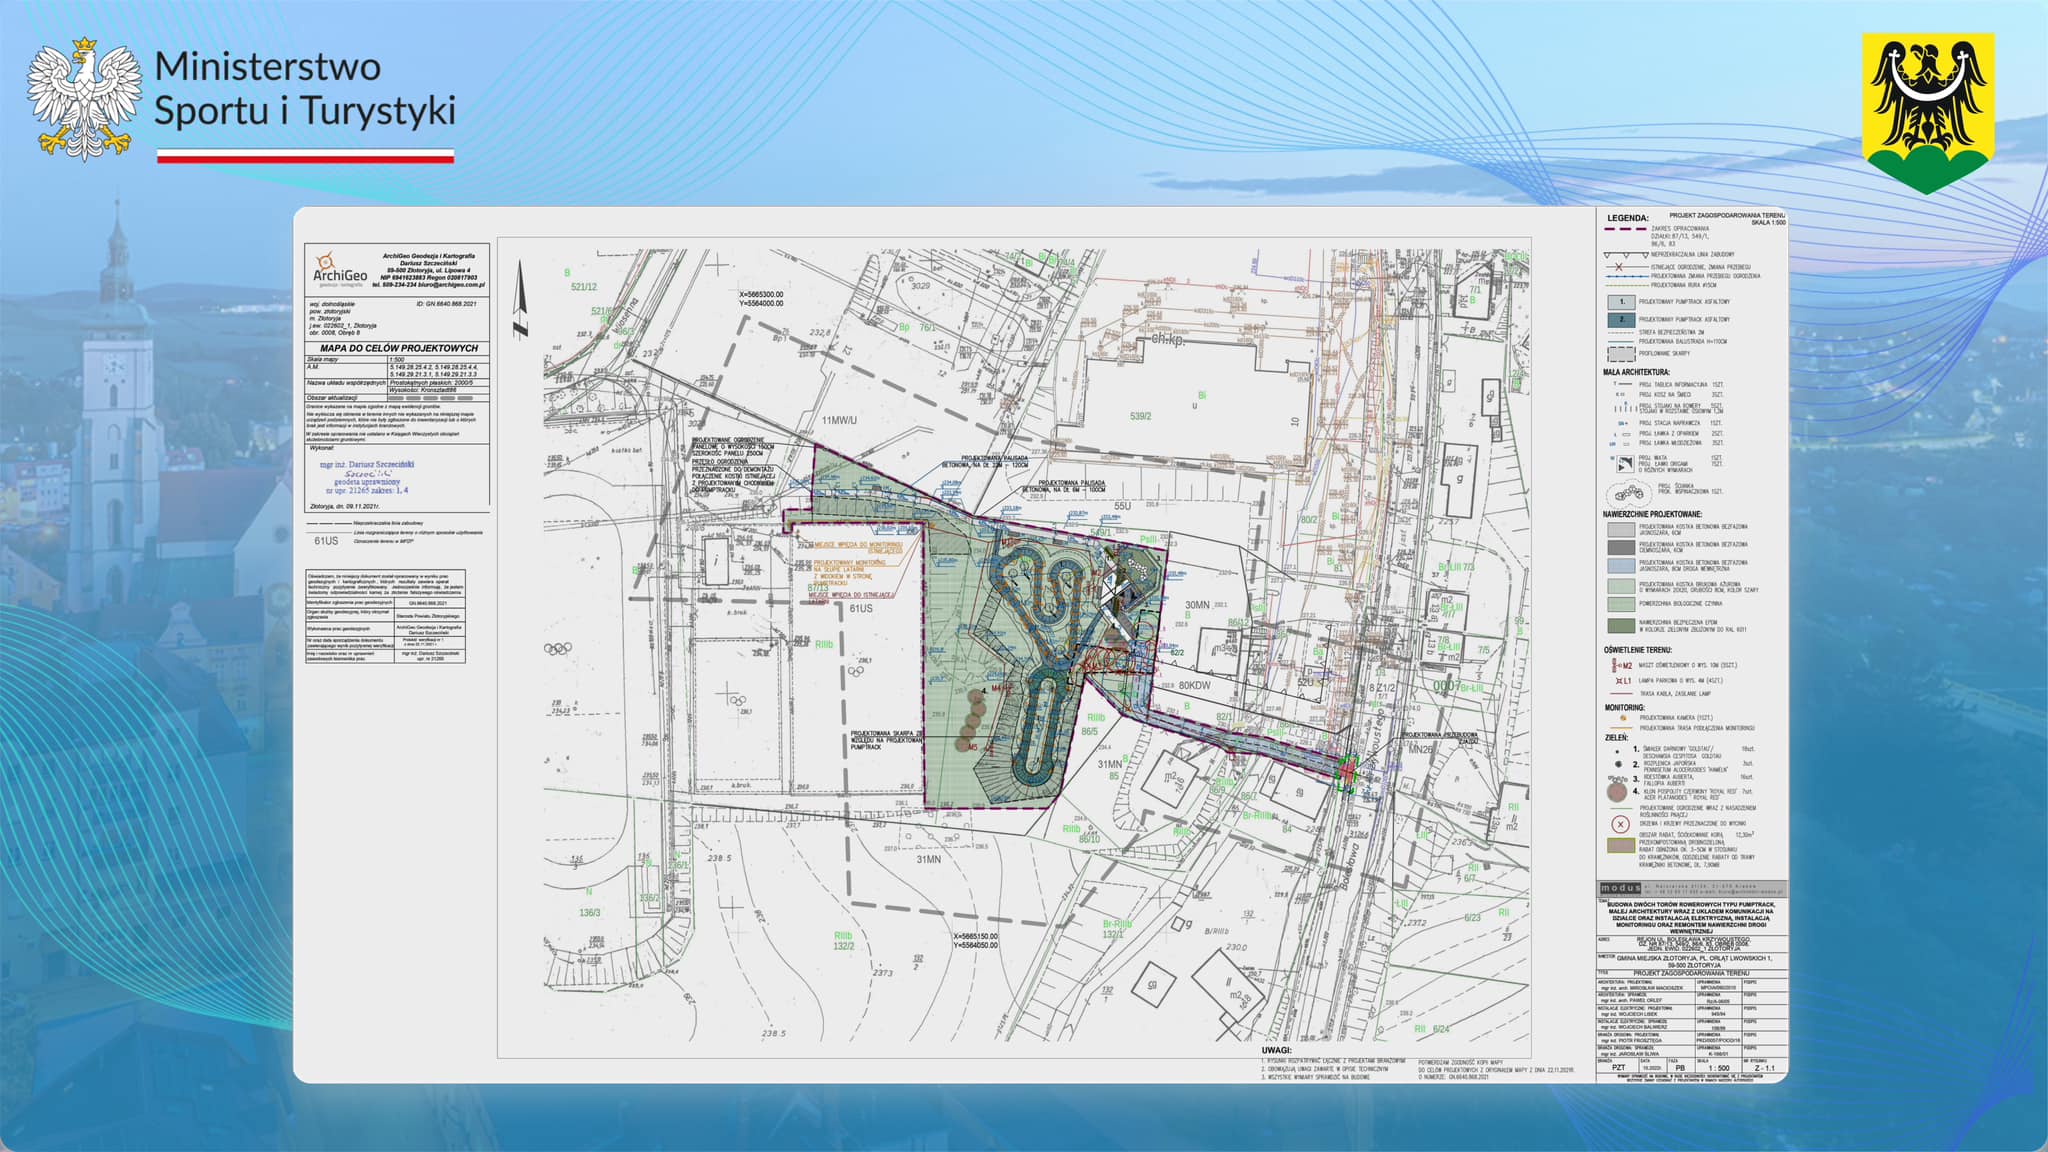Click the MAPA DO CELÓW PROJEKTOWYCH title
This screenshot has width=2048, height=1152.
coord(398,348)
